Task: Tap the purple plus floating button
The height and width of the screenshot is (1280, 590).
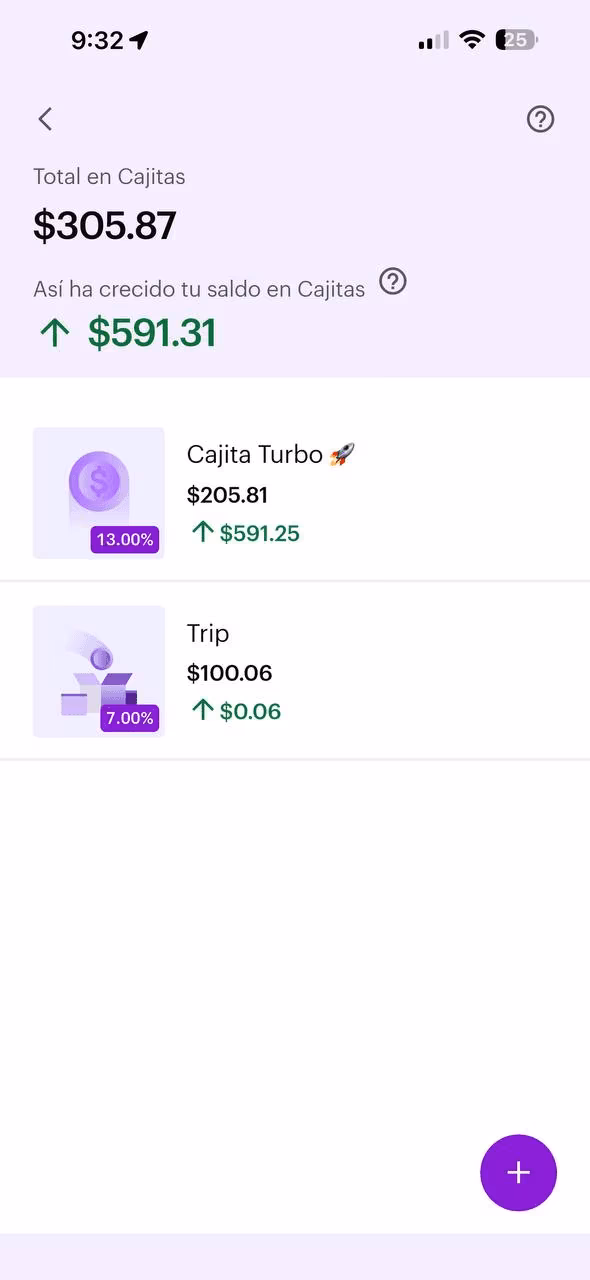Action: point(518,1173)
